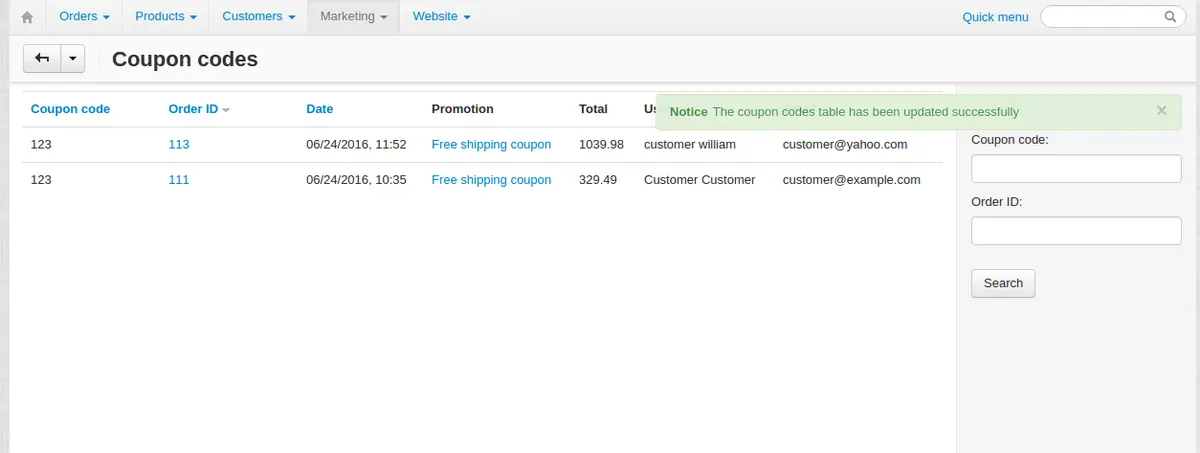Open Free shipping coupon for order 113
This screenshot has height=453, width=1200.
click(491, 144)
